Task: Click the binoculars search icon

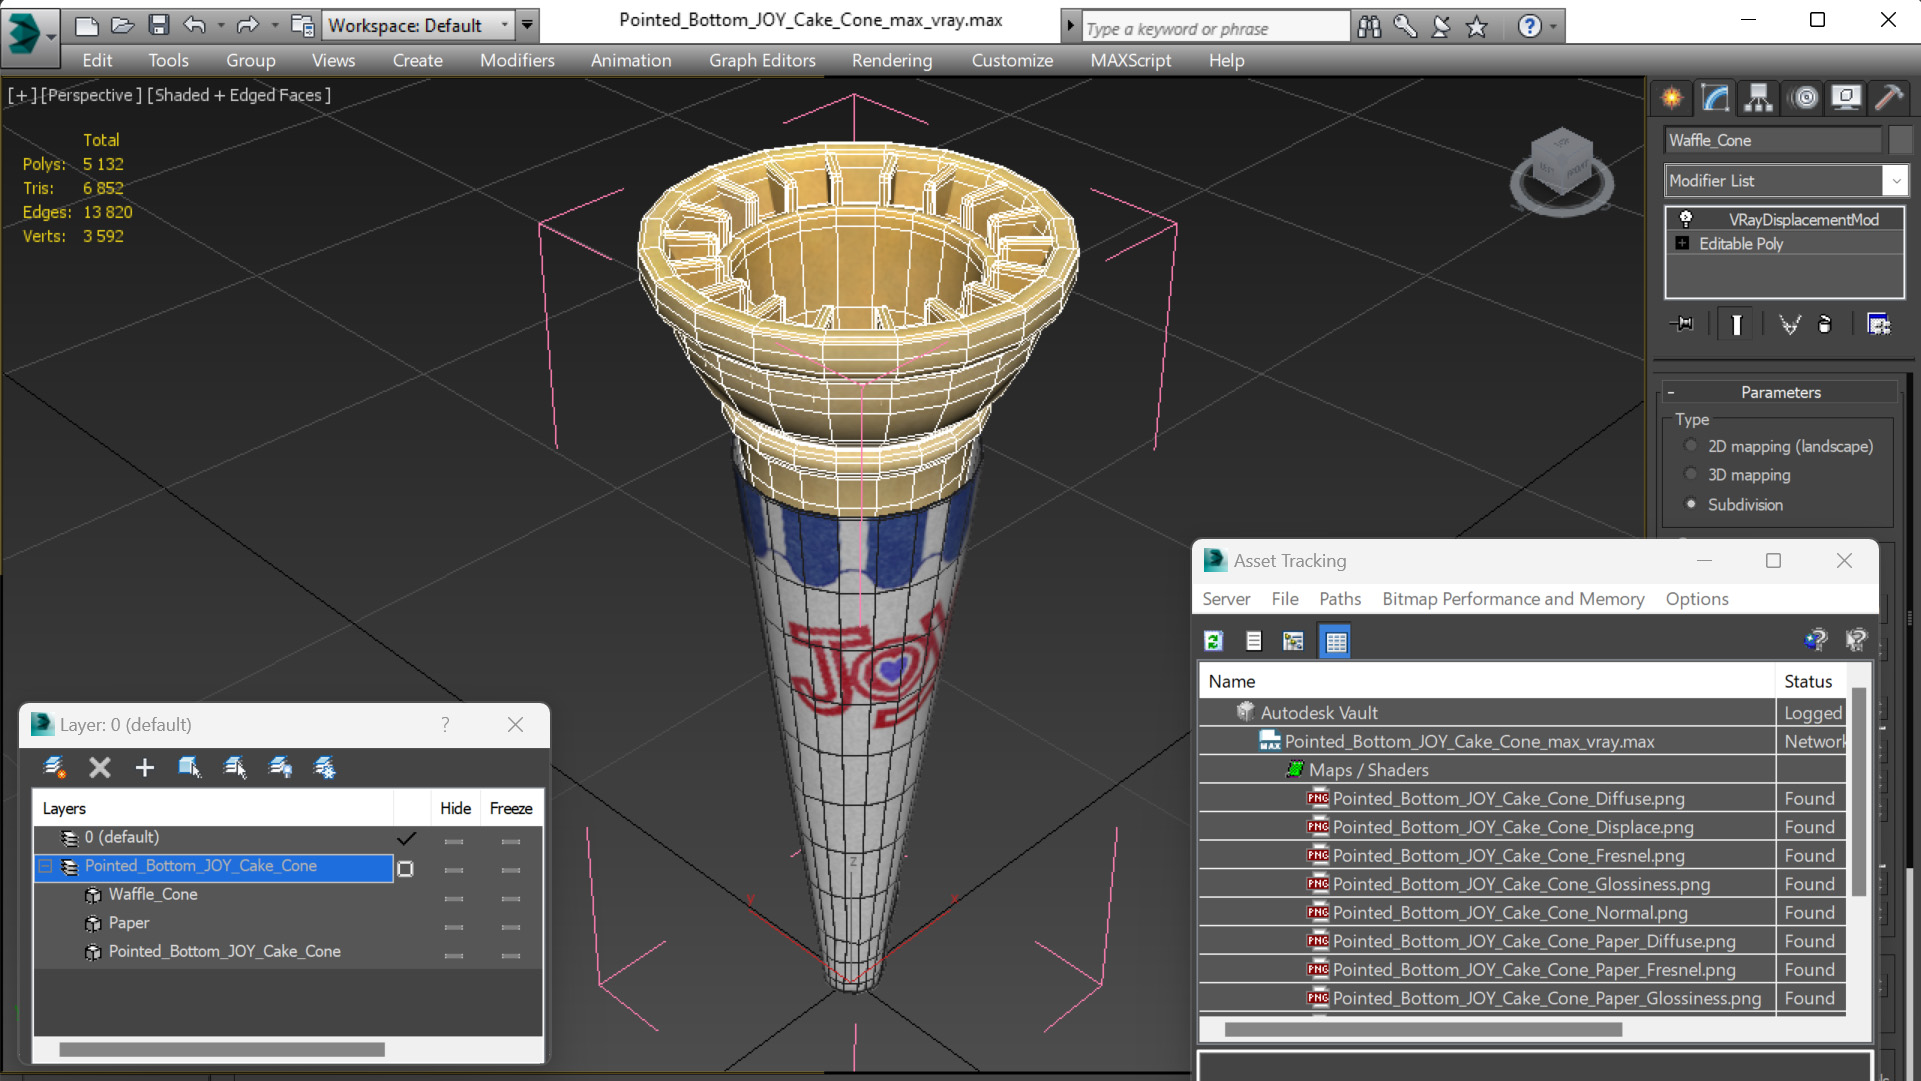Action: pyautogui.click(x=1369, y=27)
